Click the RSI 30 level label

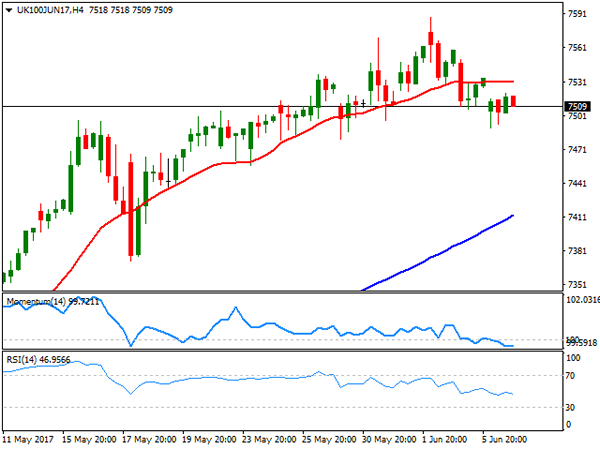coord(571,408)
